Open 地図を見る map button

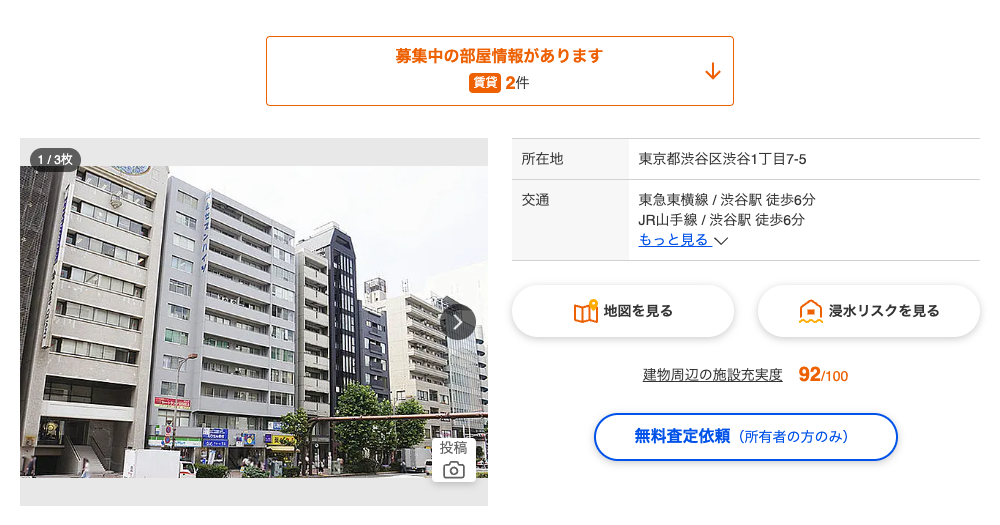[623, 311]
